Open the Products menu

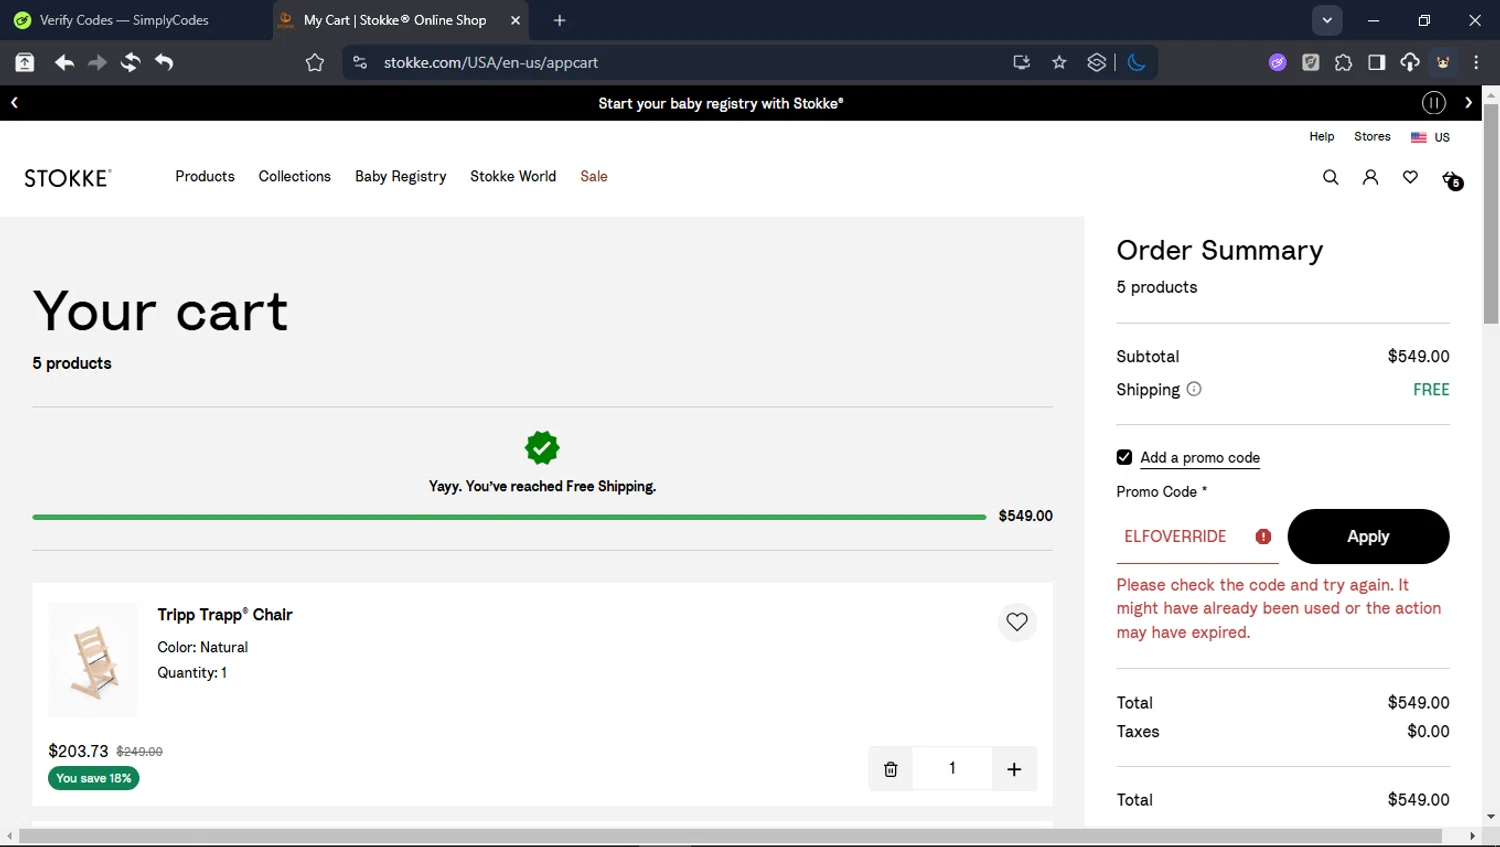[x=205, y=176]
